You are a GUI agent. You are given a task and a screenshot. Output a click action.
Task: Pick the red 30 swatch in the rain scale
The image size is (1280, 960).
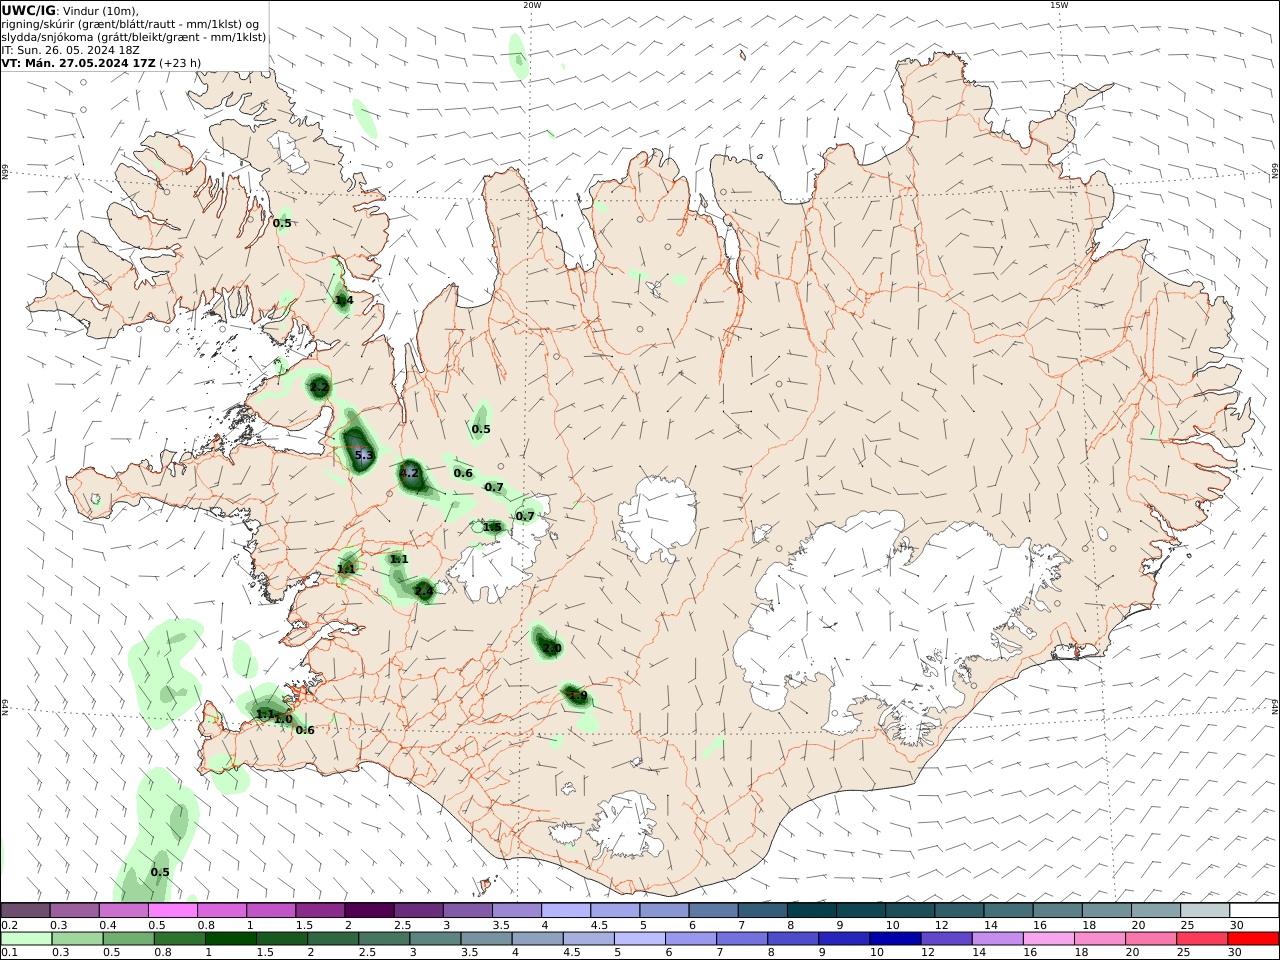[1253, 939]
